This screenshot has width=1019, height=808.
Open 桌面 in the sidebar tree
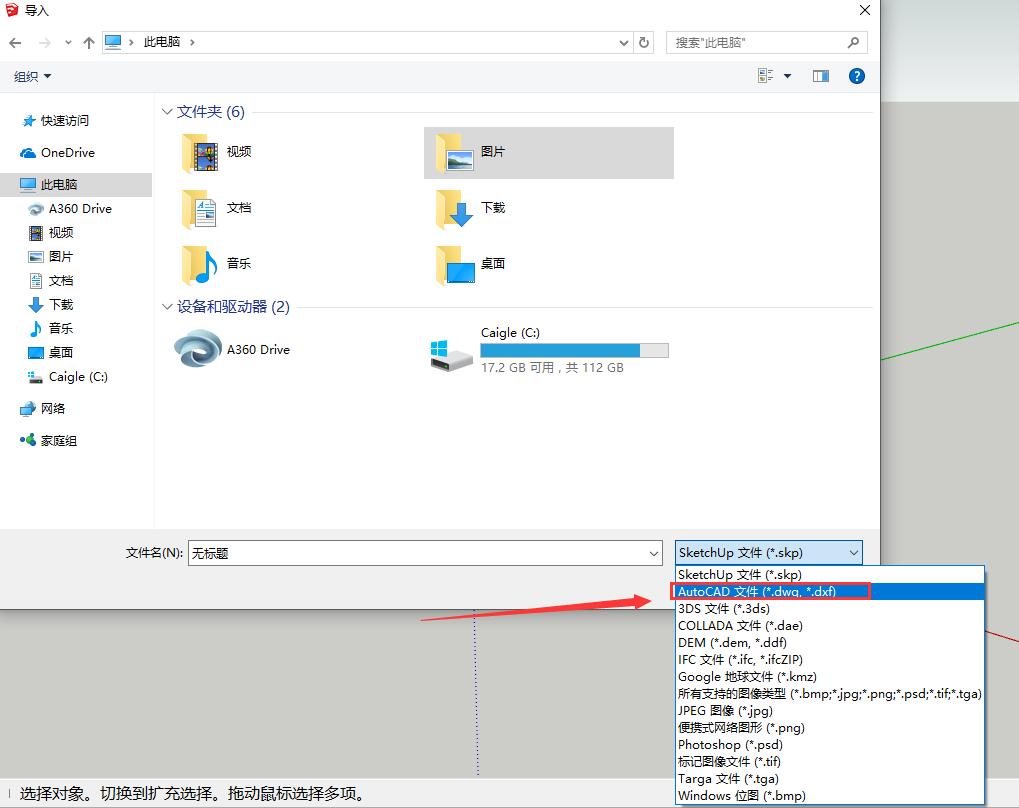pos(51,352)
